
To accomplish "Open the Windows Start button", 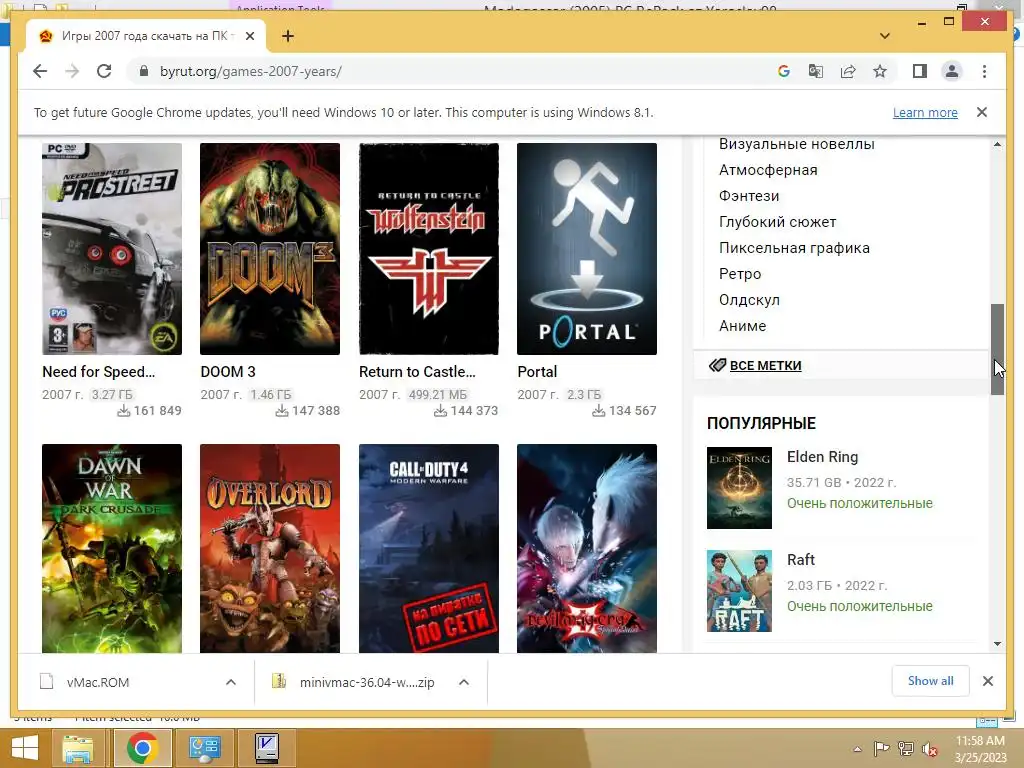I will (x=25, y=748).
